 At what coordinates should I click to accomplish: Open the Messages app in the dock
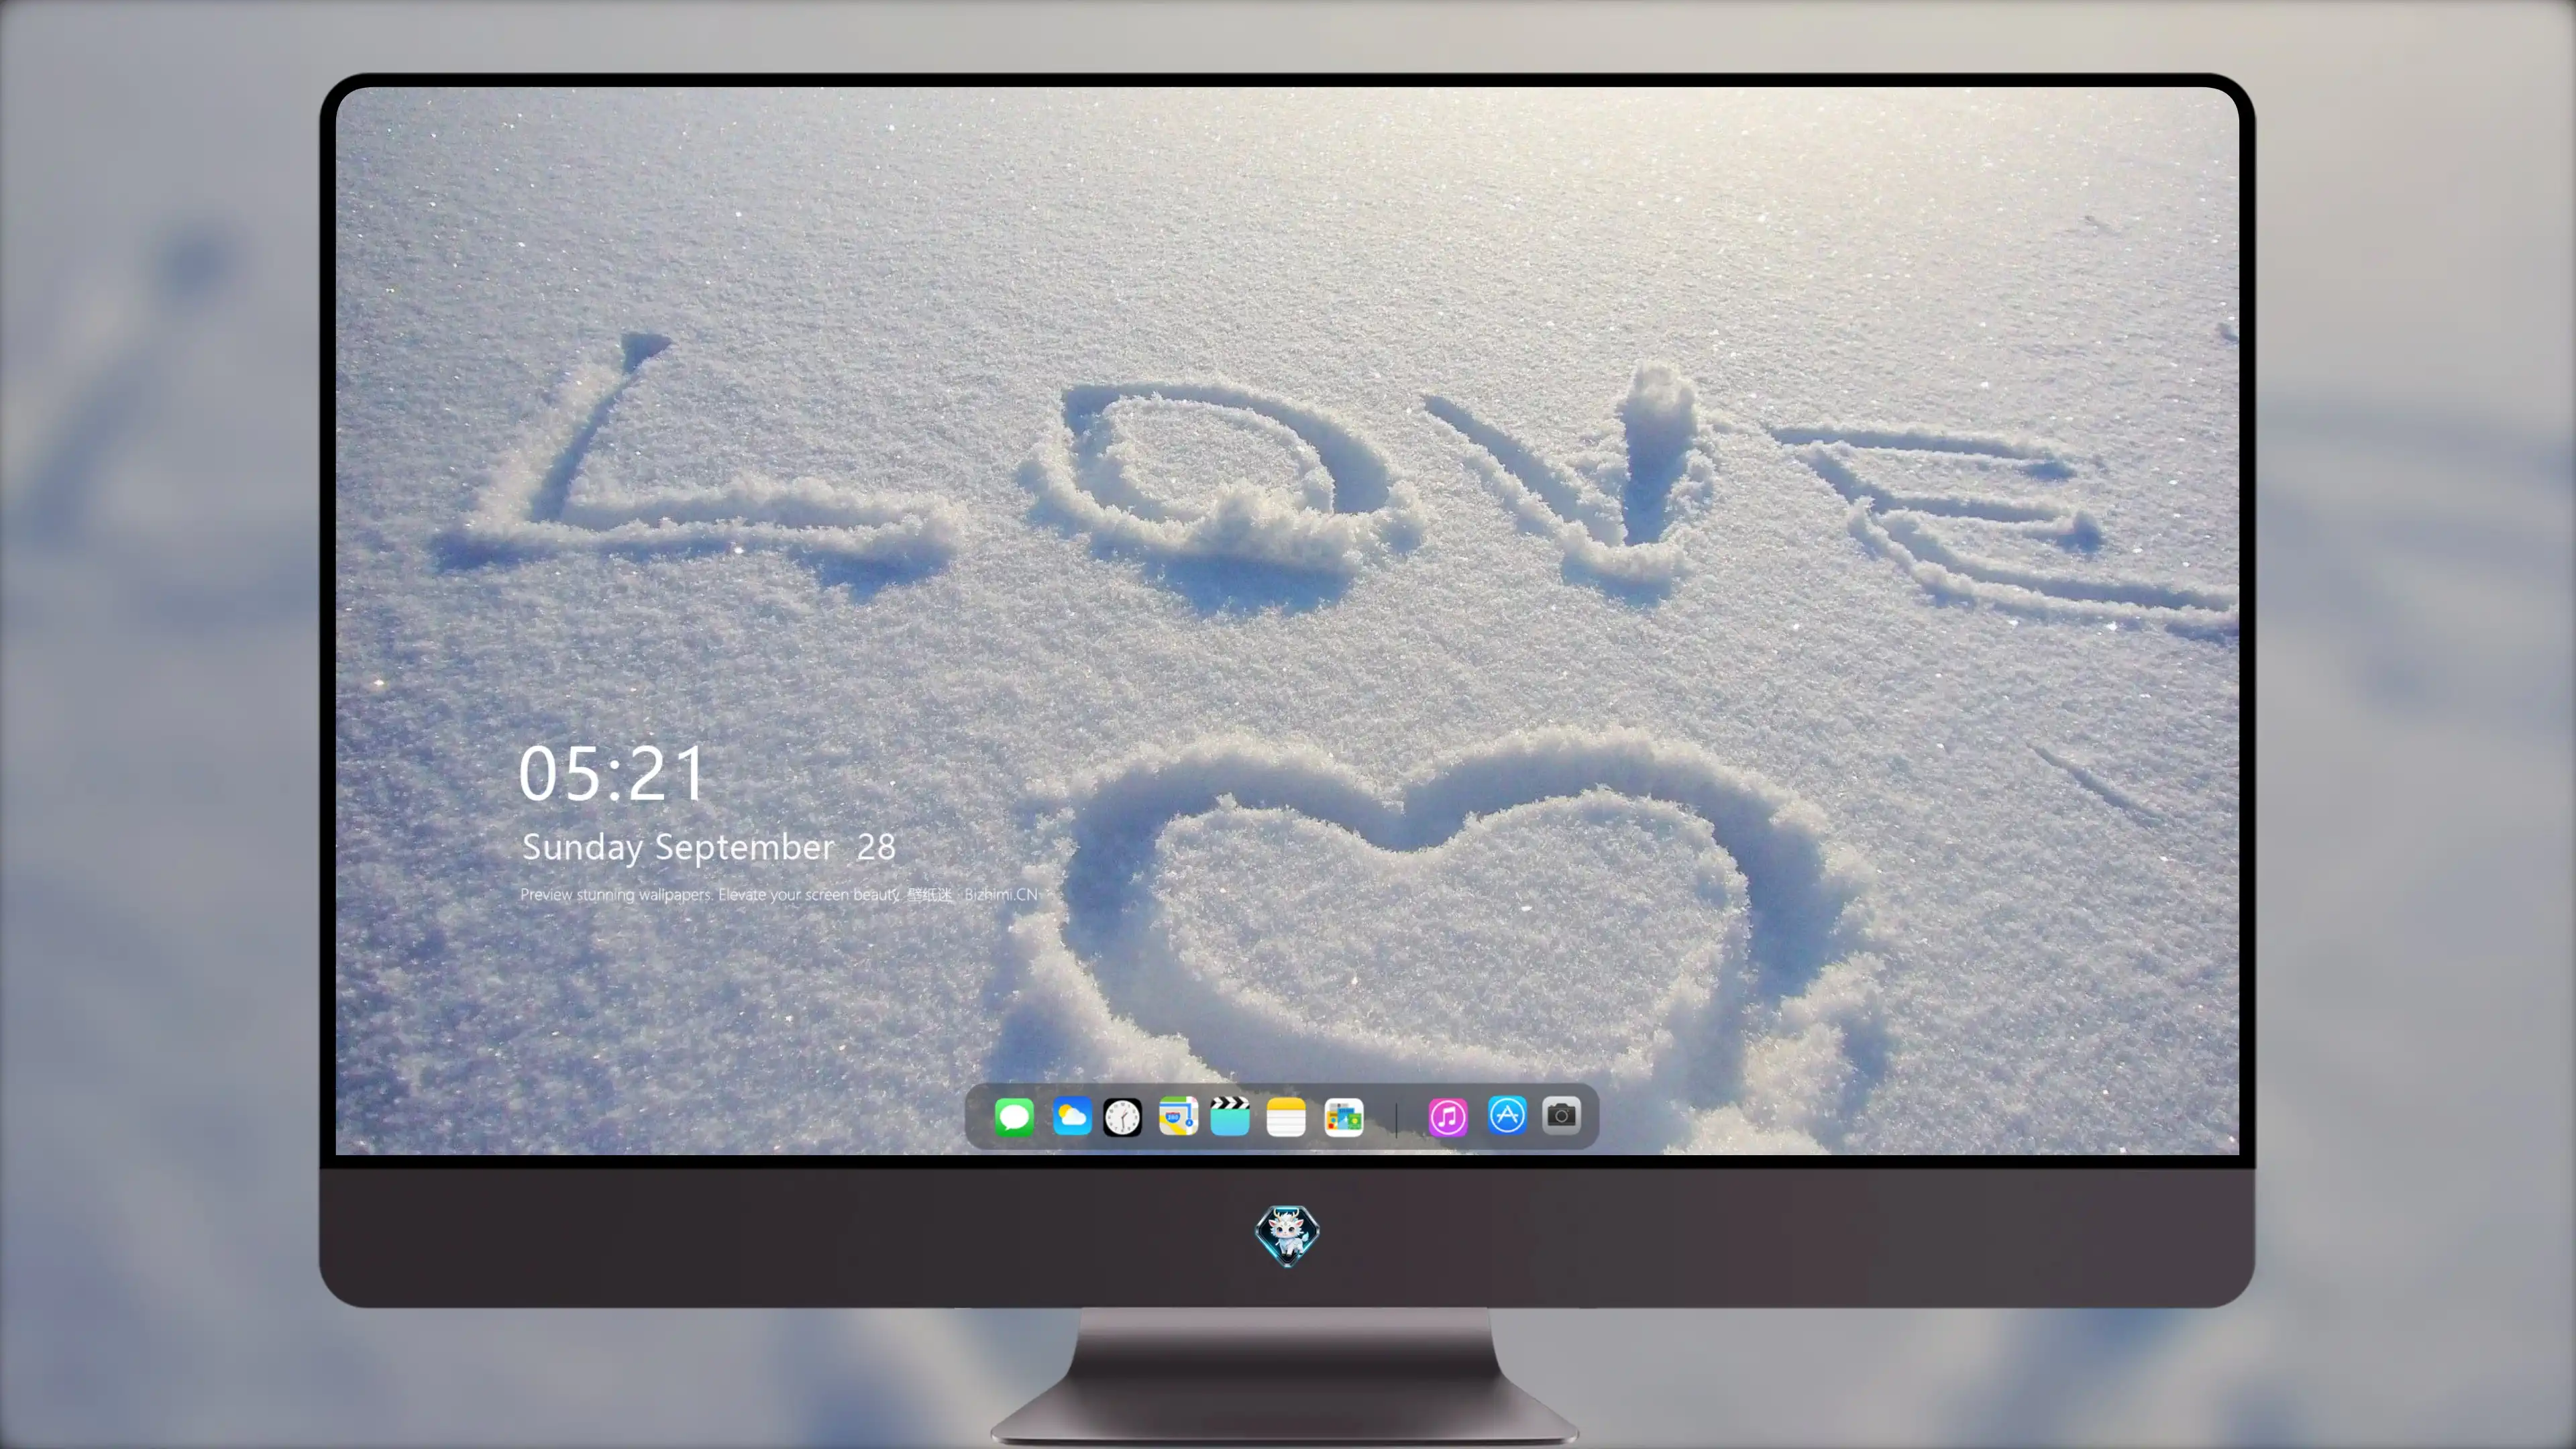[x=1014, y=1116]
